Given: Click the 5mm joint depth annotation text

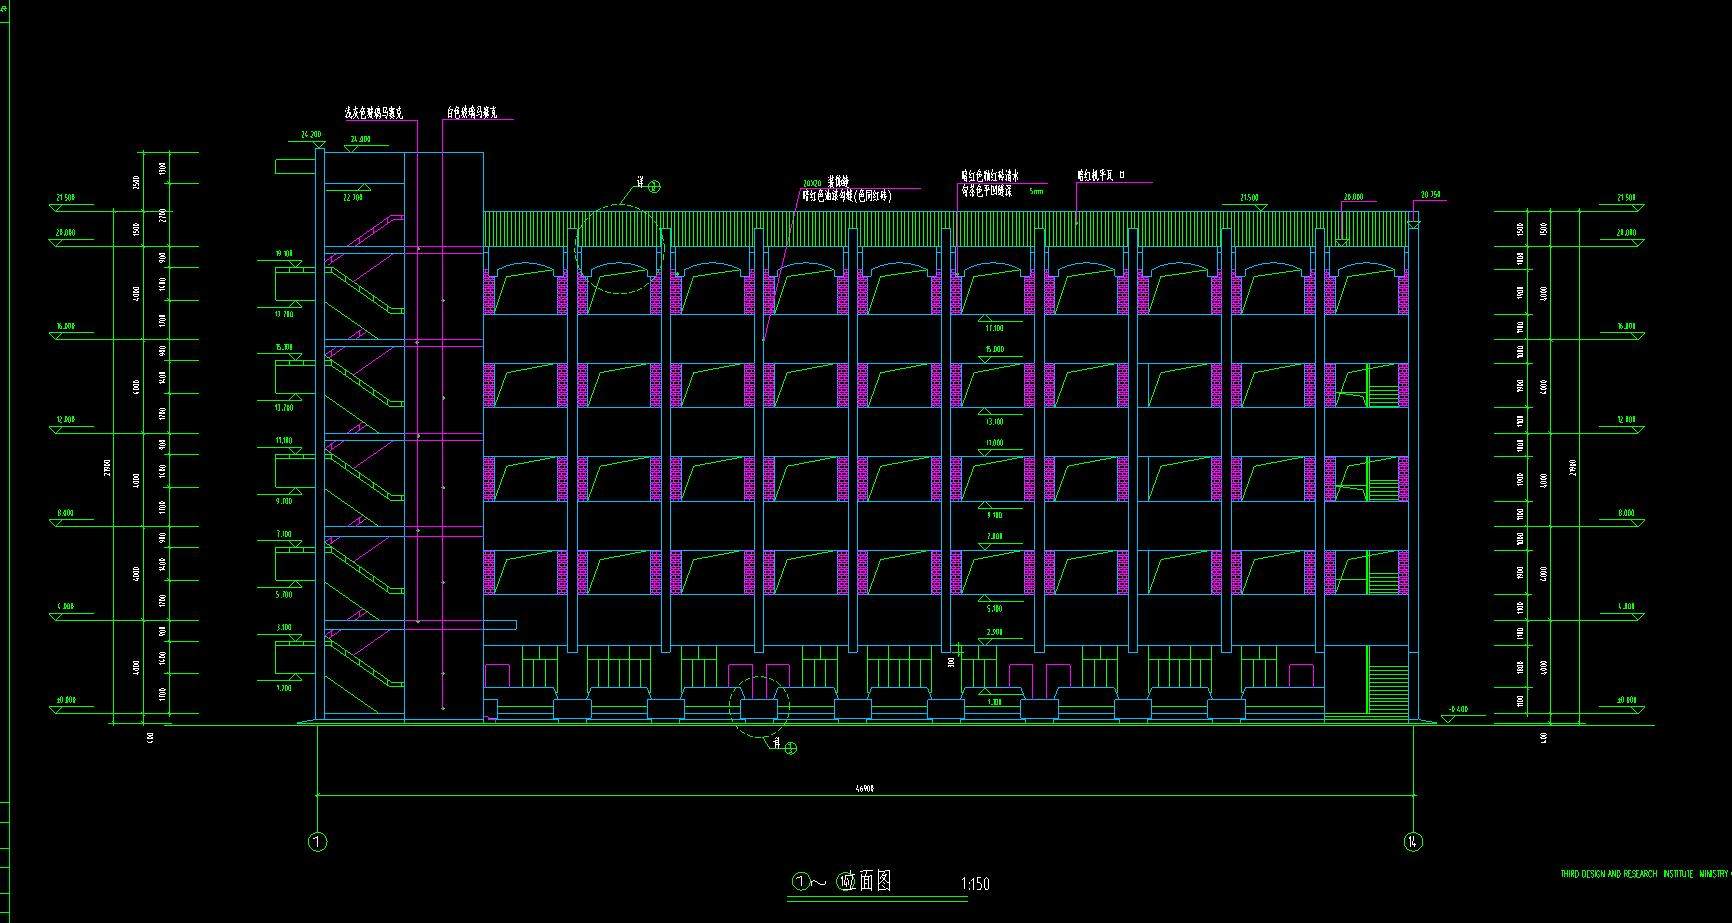Looking at the screenshot, I should pos(1036,191).
